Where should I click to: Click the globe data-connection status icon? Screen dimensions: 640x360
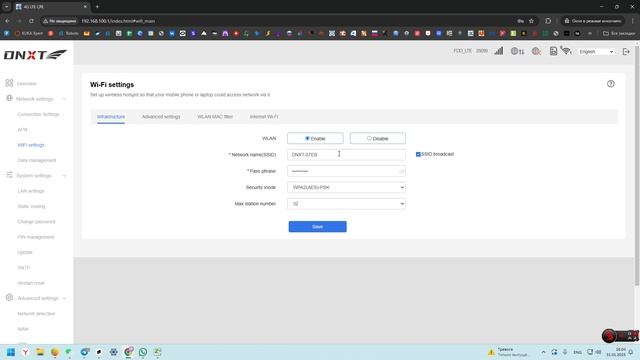(517, 51)
